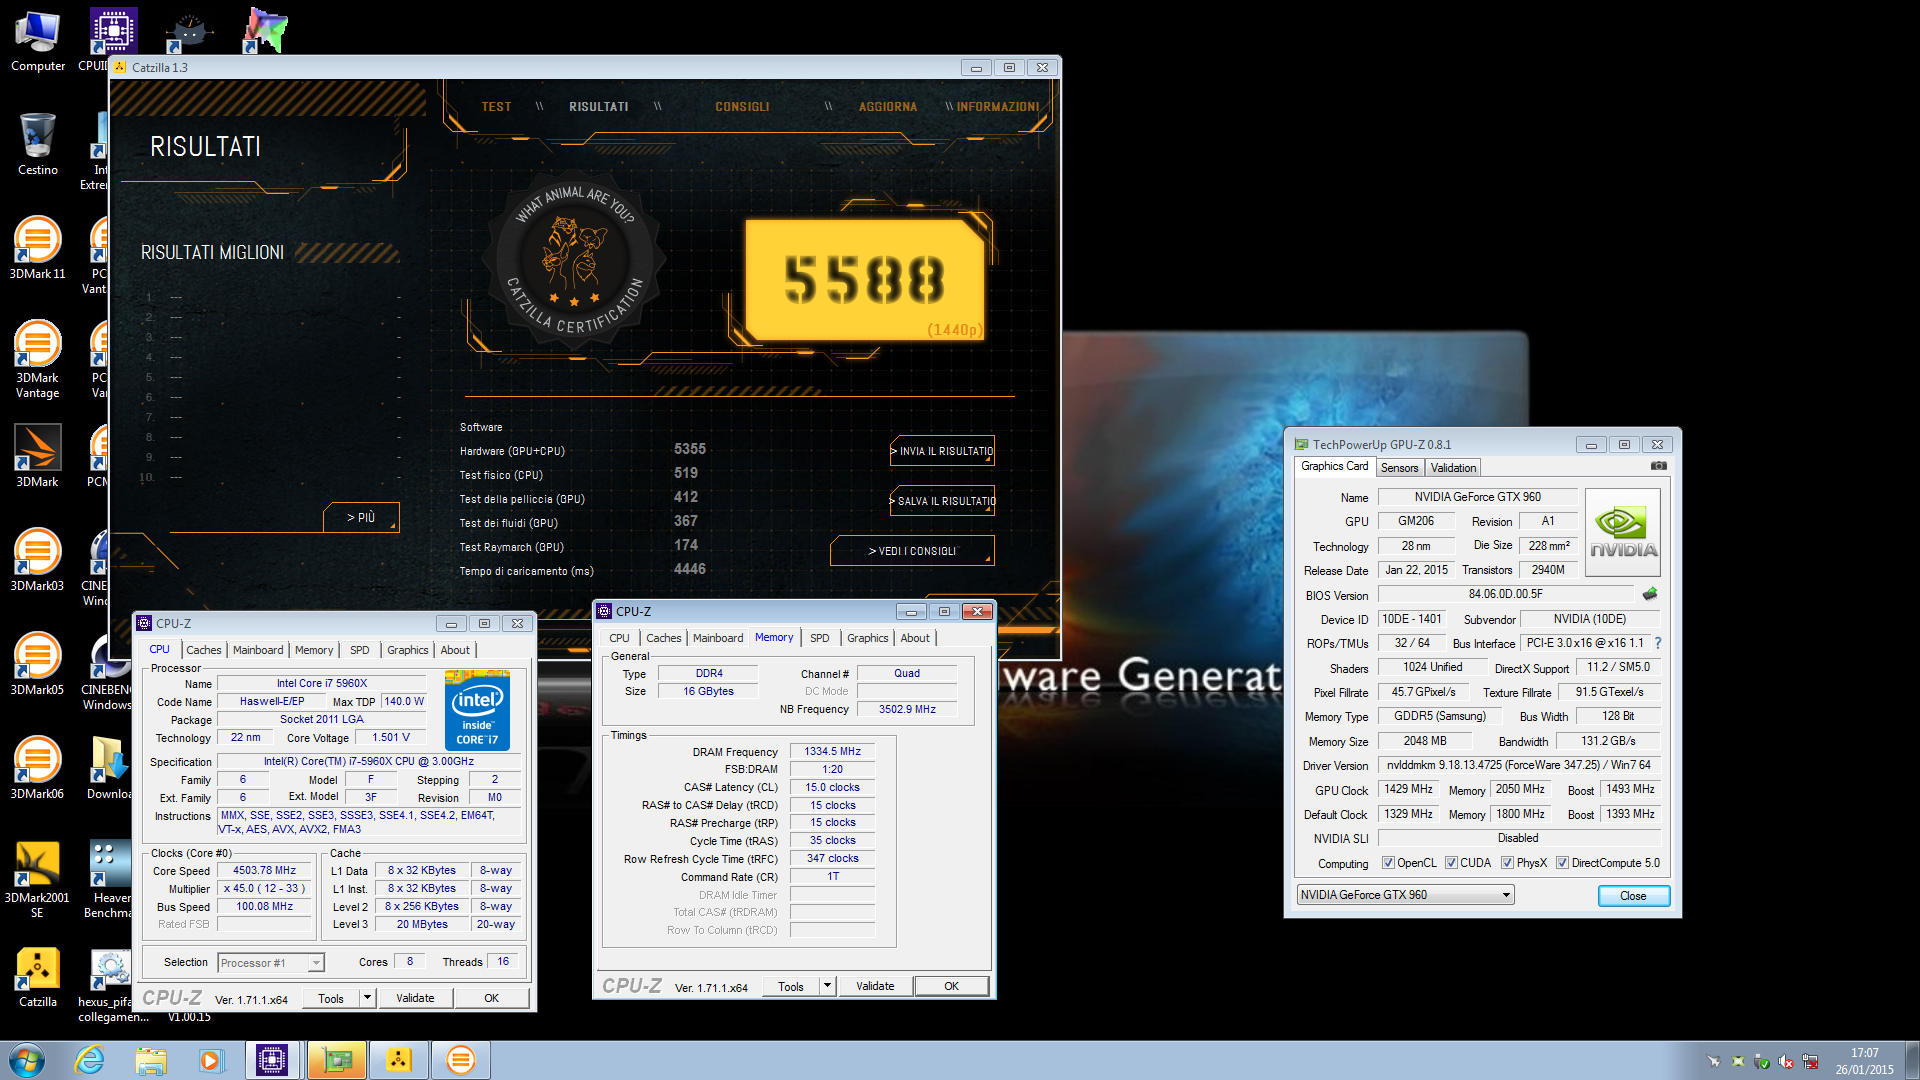Screen dimensions: 1920x1080
Task: Open the 3DMark06 desktop shortcut
Action: pos(37,769)
